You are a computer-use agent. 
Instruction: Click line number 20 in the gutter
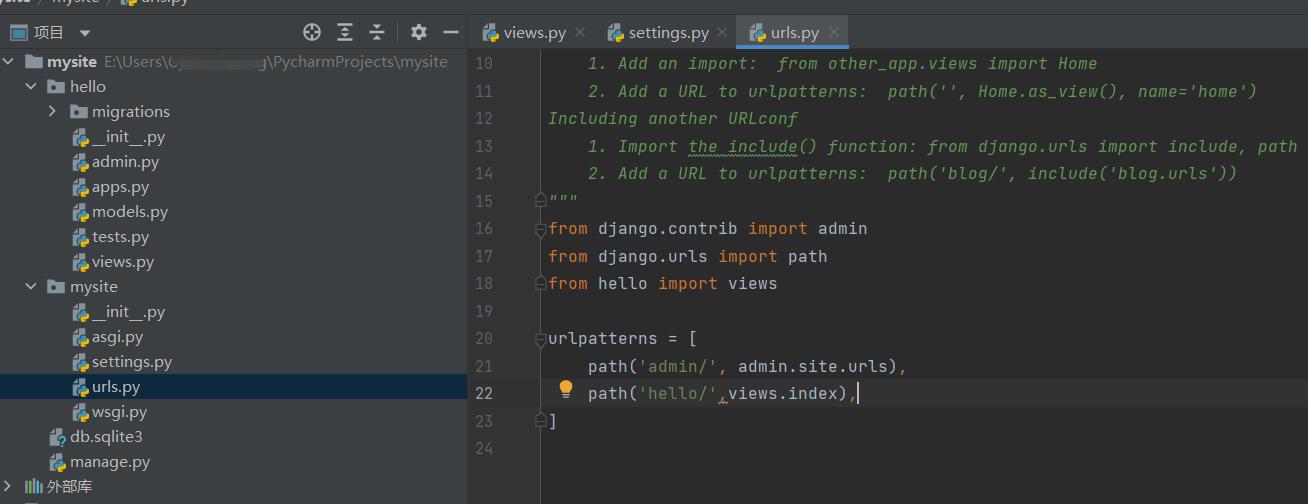click(483, 338)
